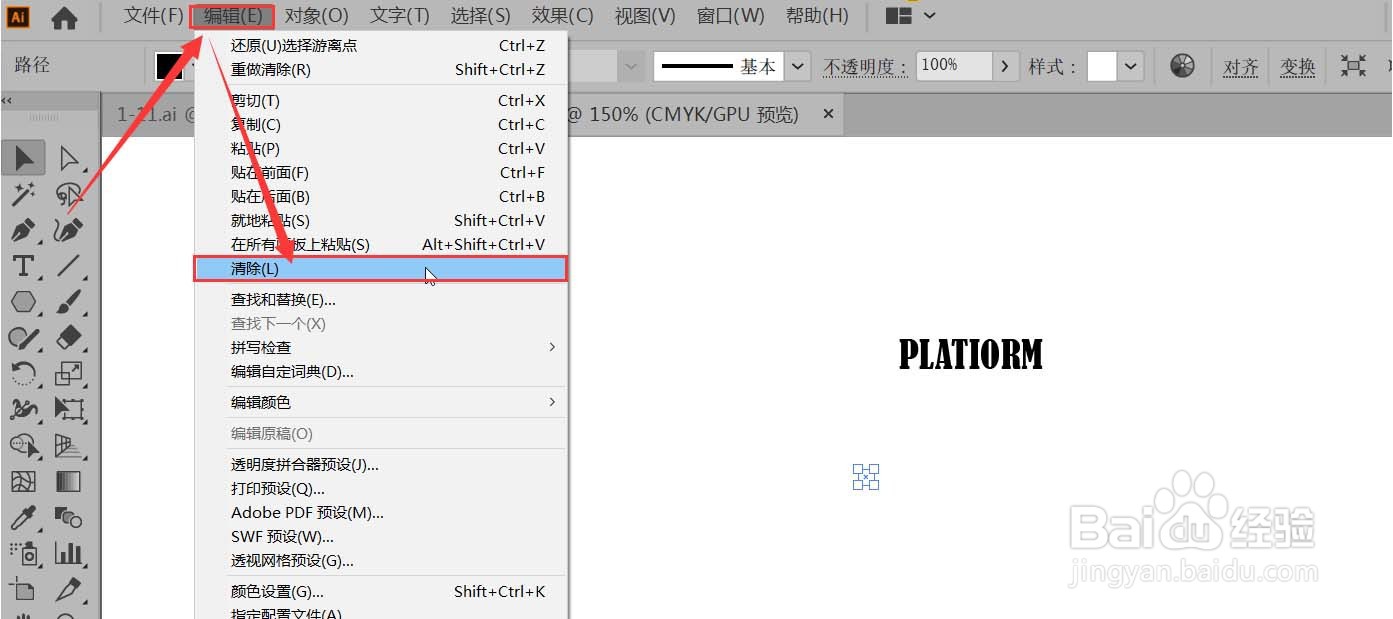The width and height of the screenshot is (1393, 619).
Task: Select the Perspective Grid tool
Action: [x=68, y=445]
